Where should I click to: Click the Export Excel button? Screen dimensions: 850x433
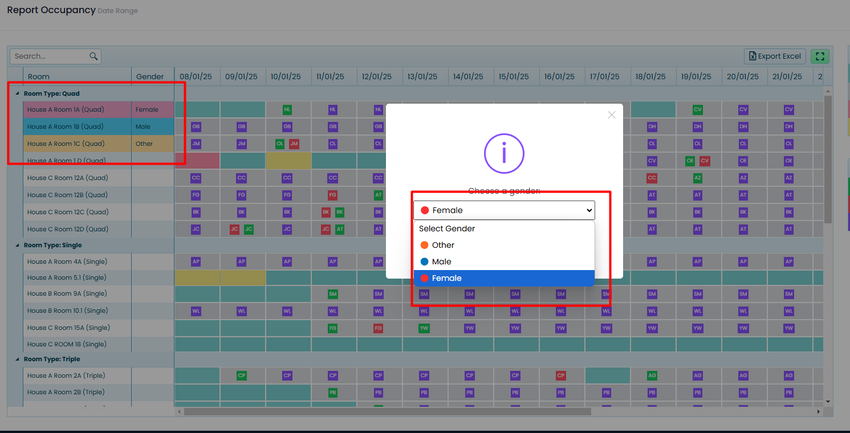coord(775,57)
